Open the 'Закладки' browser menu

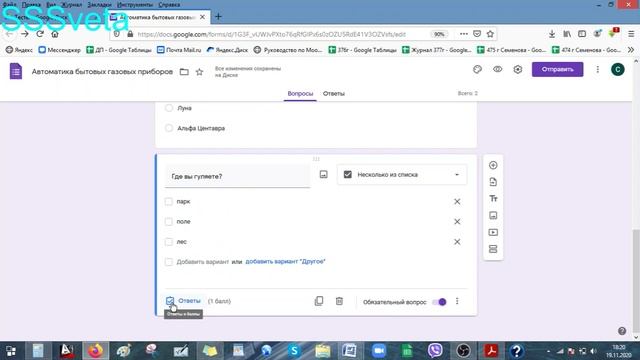tap(99, 5)
